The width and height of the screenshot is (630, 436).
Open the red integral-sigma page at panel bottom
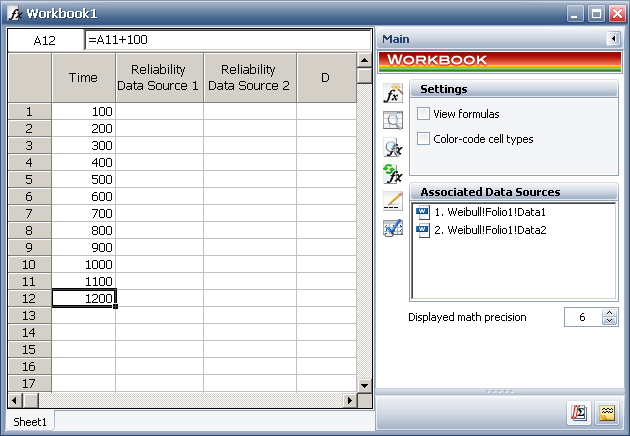tap(579, 412)
